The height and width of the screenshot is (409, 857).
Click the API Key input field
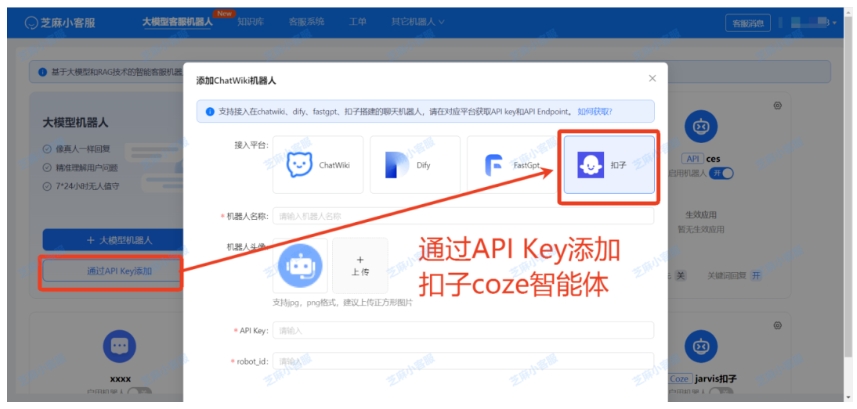click(x=463, y=330)
